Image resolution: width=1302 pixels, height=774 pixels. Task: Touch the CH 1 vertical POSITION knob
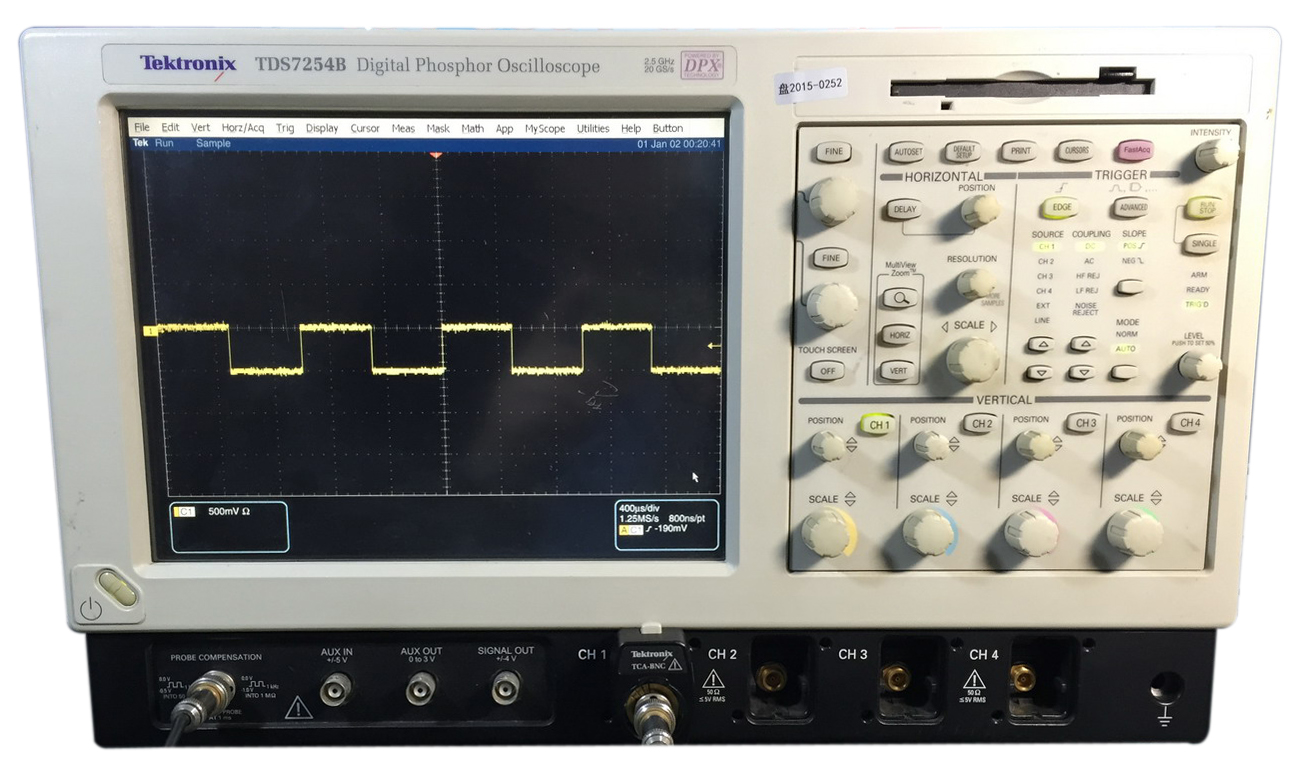click(827, 445)
